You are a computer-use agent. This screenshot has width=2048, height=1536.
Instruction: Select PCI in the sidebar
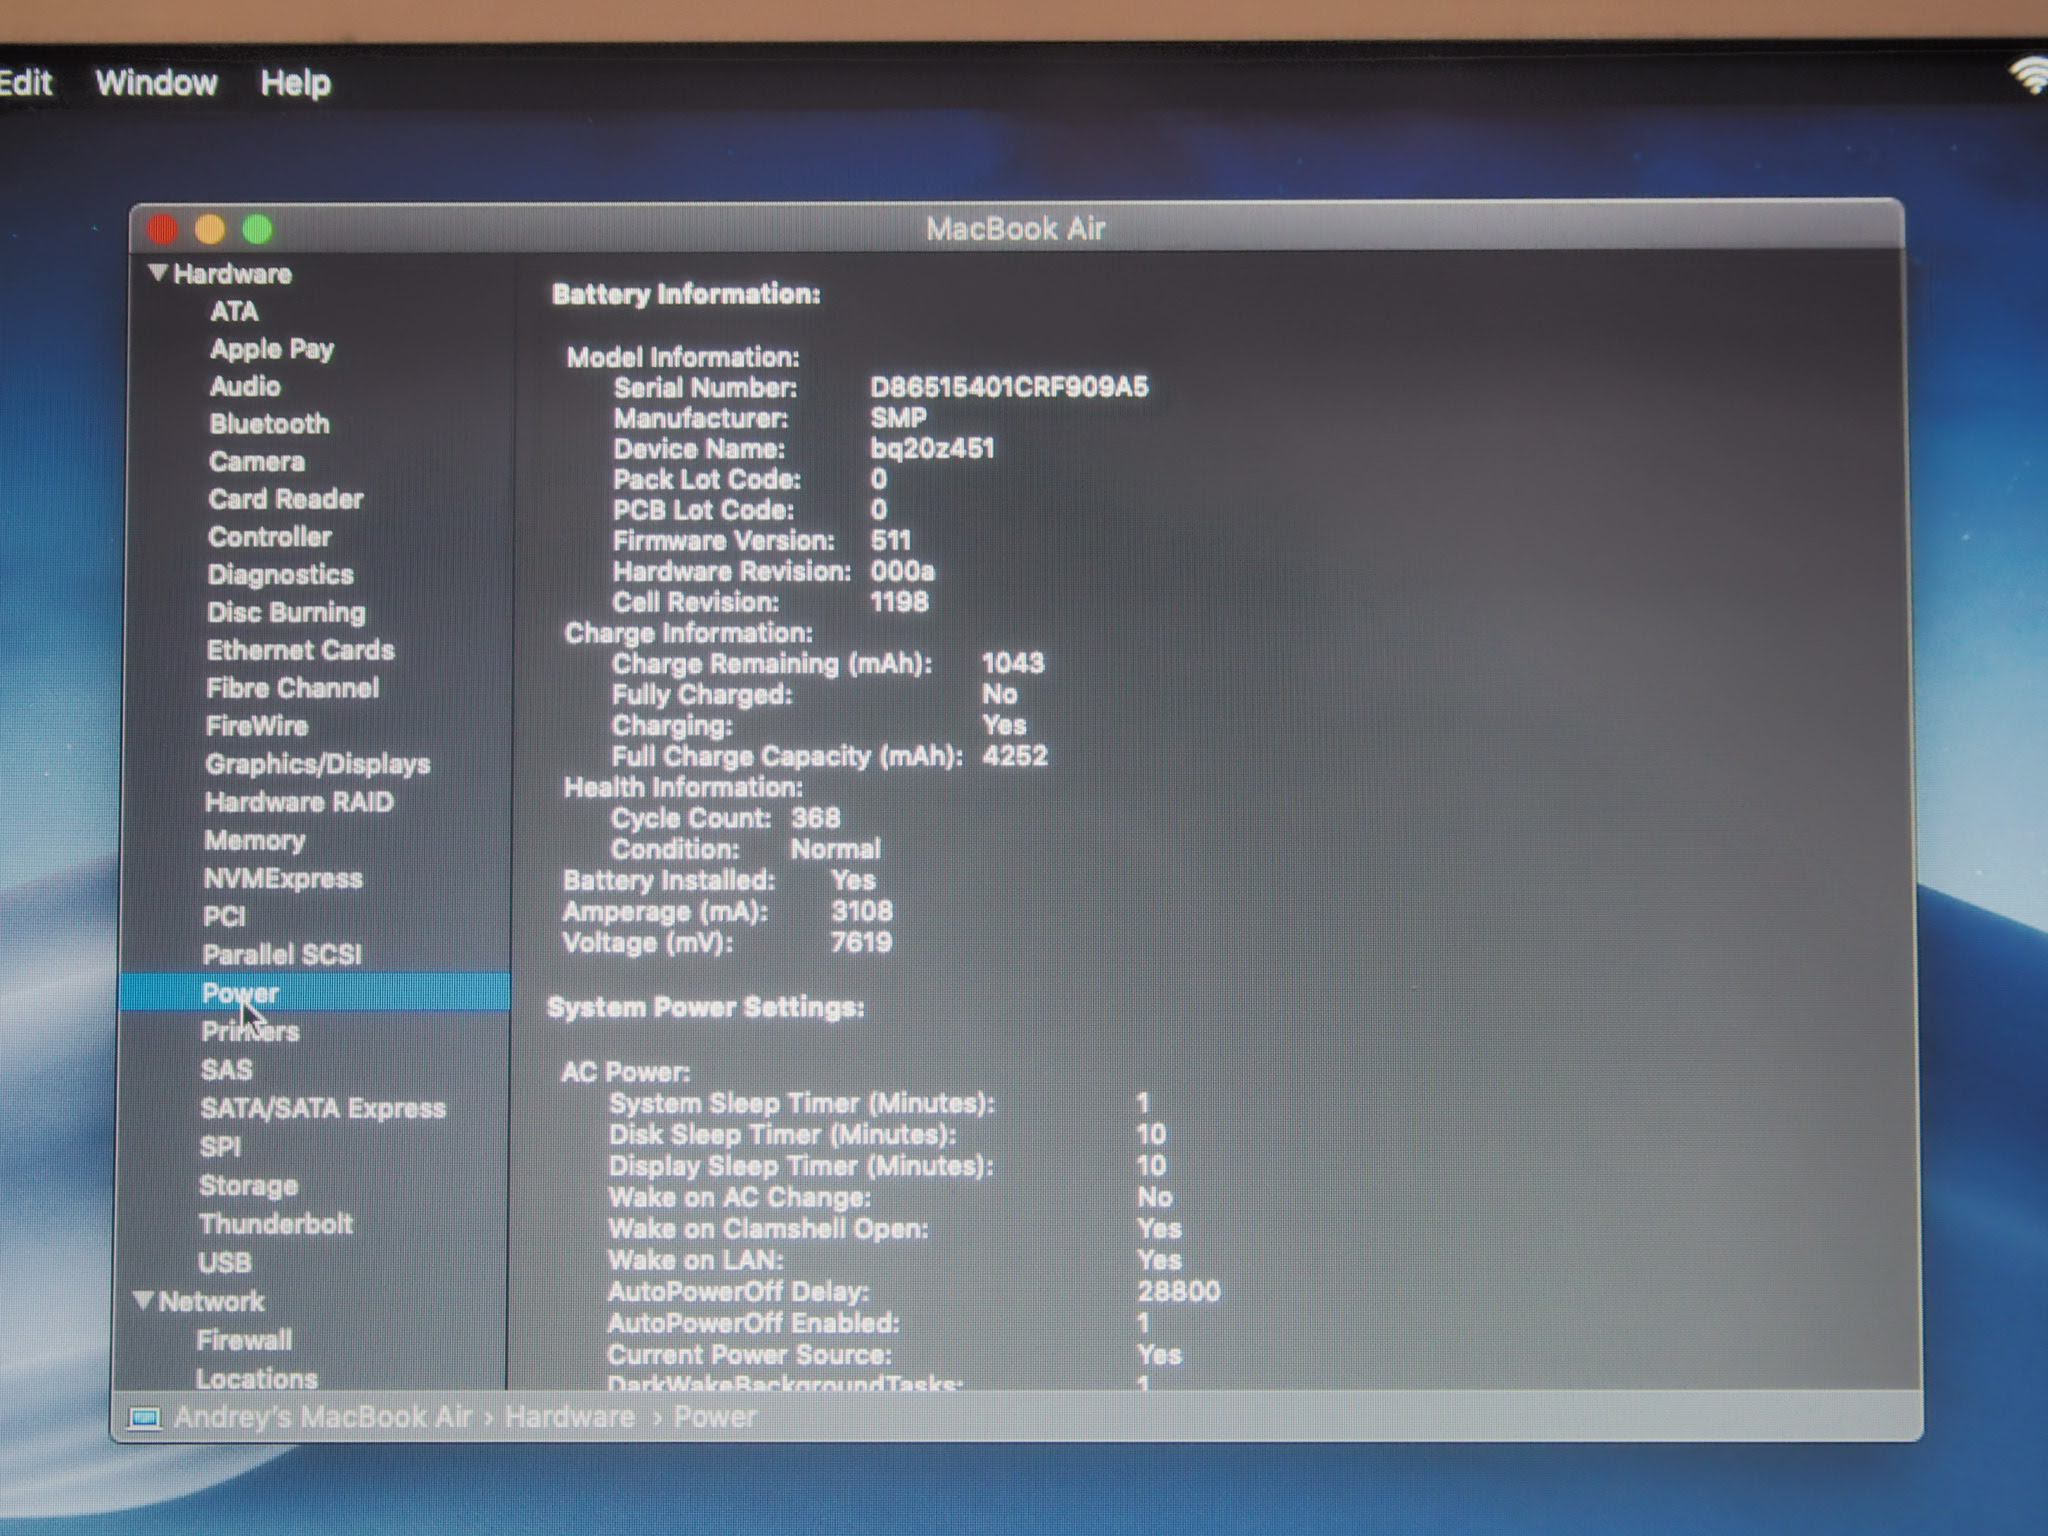tap(224, 917)
